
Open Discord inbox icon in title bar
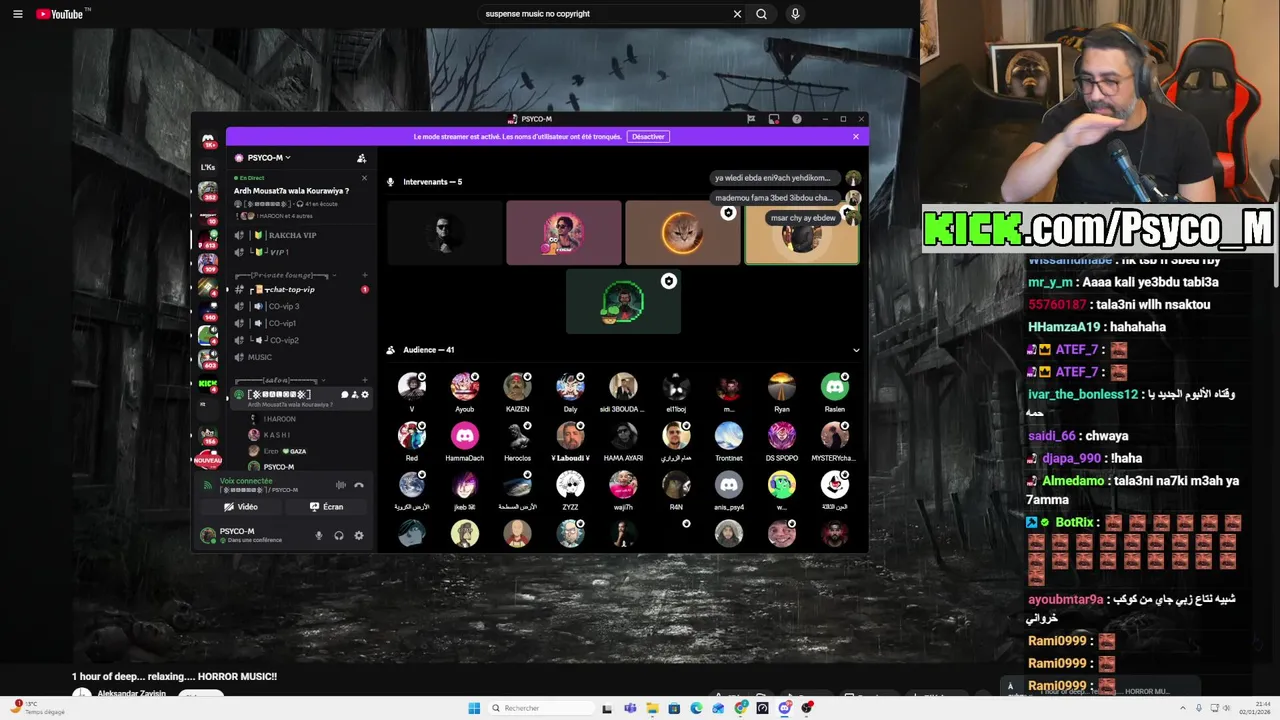[x=774, y=119]
